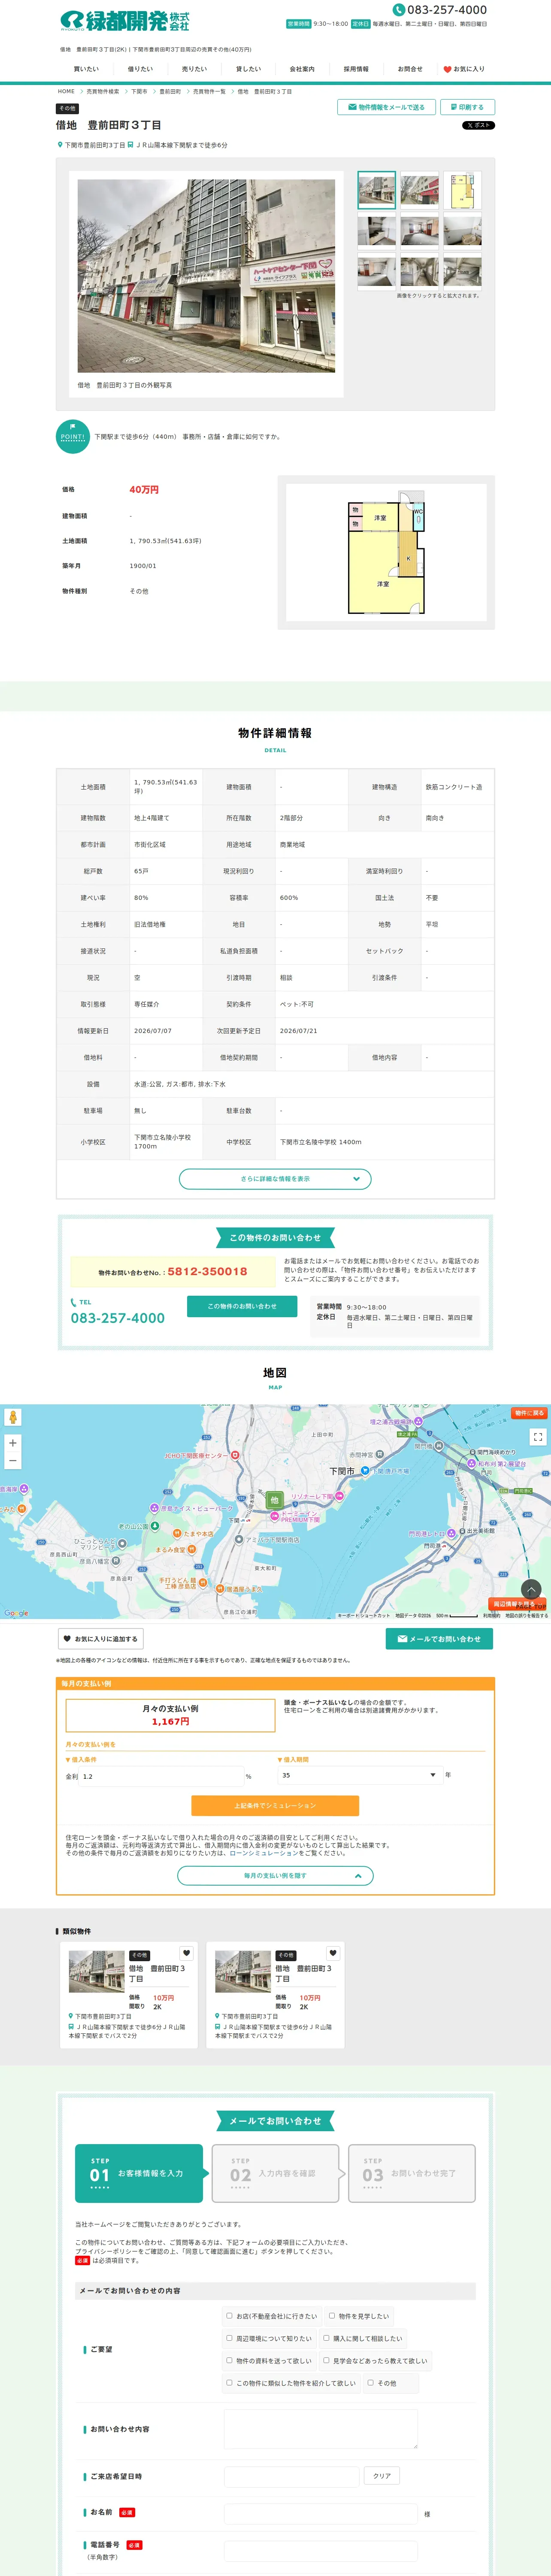551x2576 pixels.
Task: Click メールでお問い合わせ button below map
Action: (439, 1639)
